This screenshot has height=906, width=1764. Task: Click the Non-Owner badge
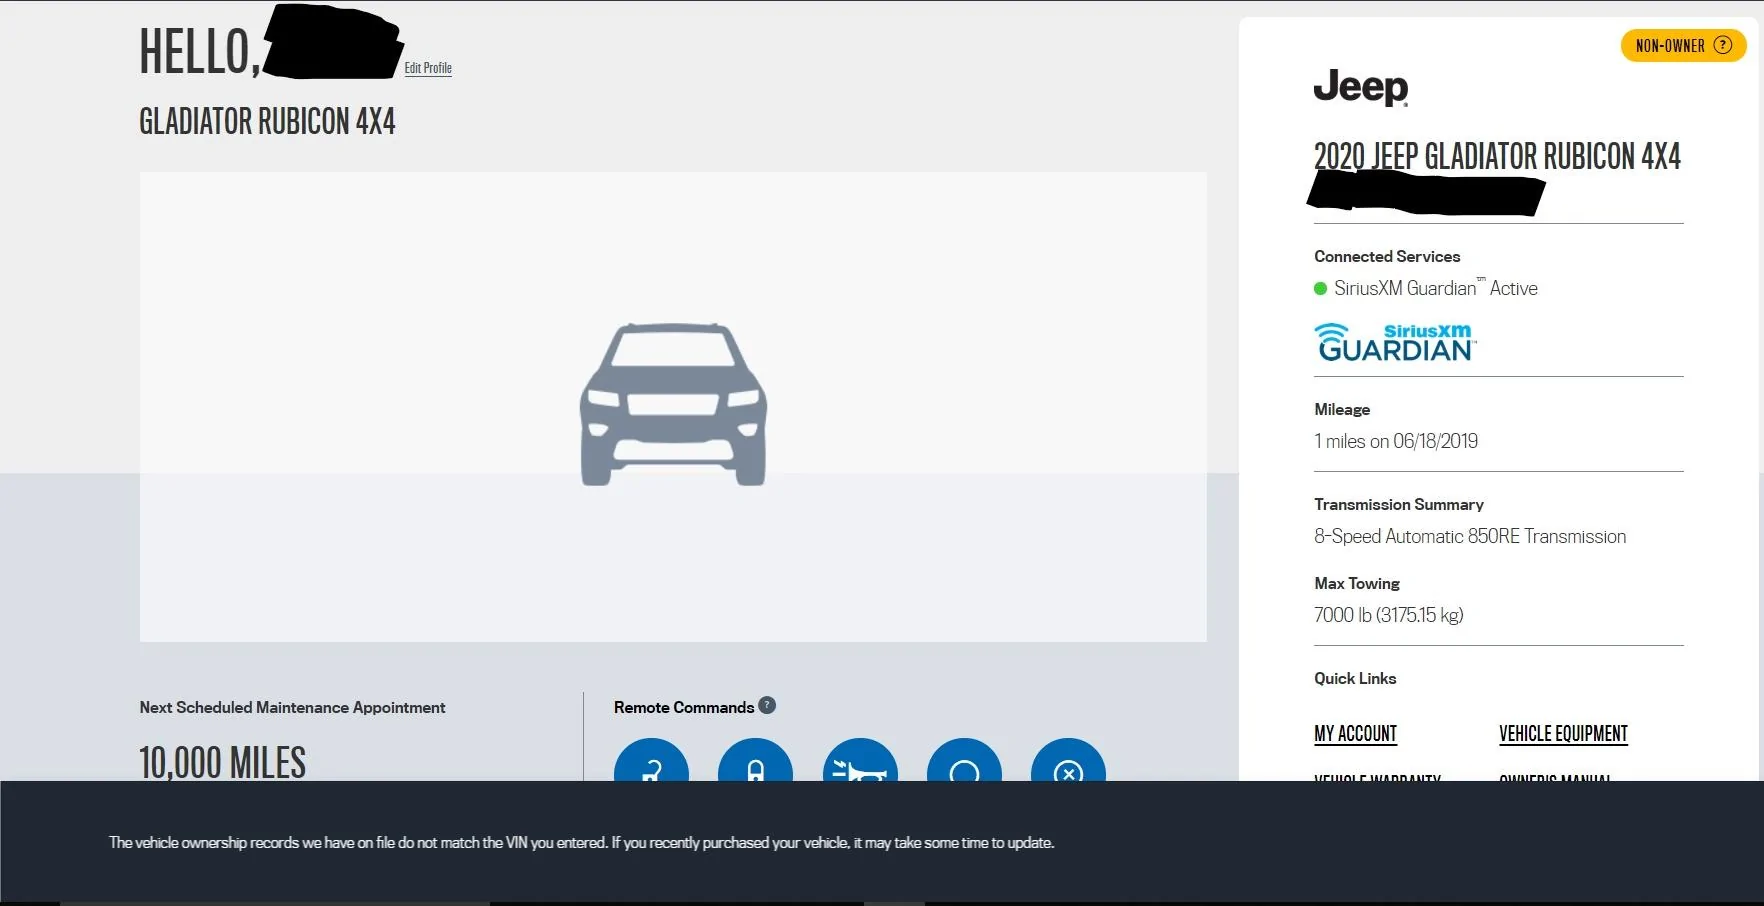pyautogui.click(x=1683, y=45)
